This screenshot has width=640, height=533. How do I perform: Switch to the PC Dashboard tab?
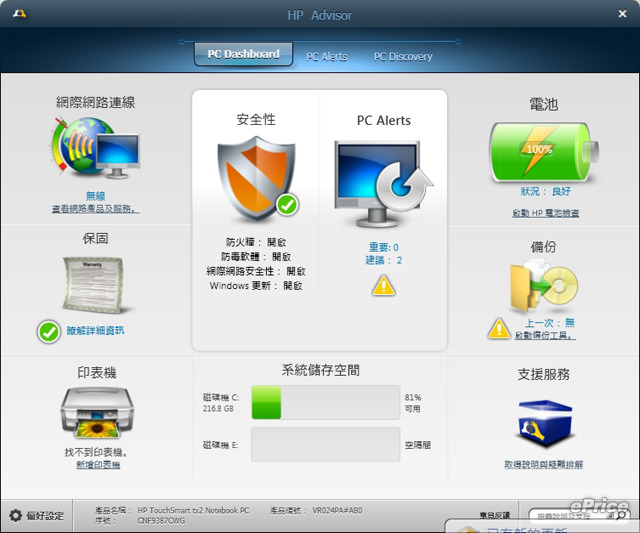coord(243,54)
